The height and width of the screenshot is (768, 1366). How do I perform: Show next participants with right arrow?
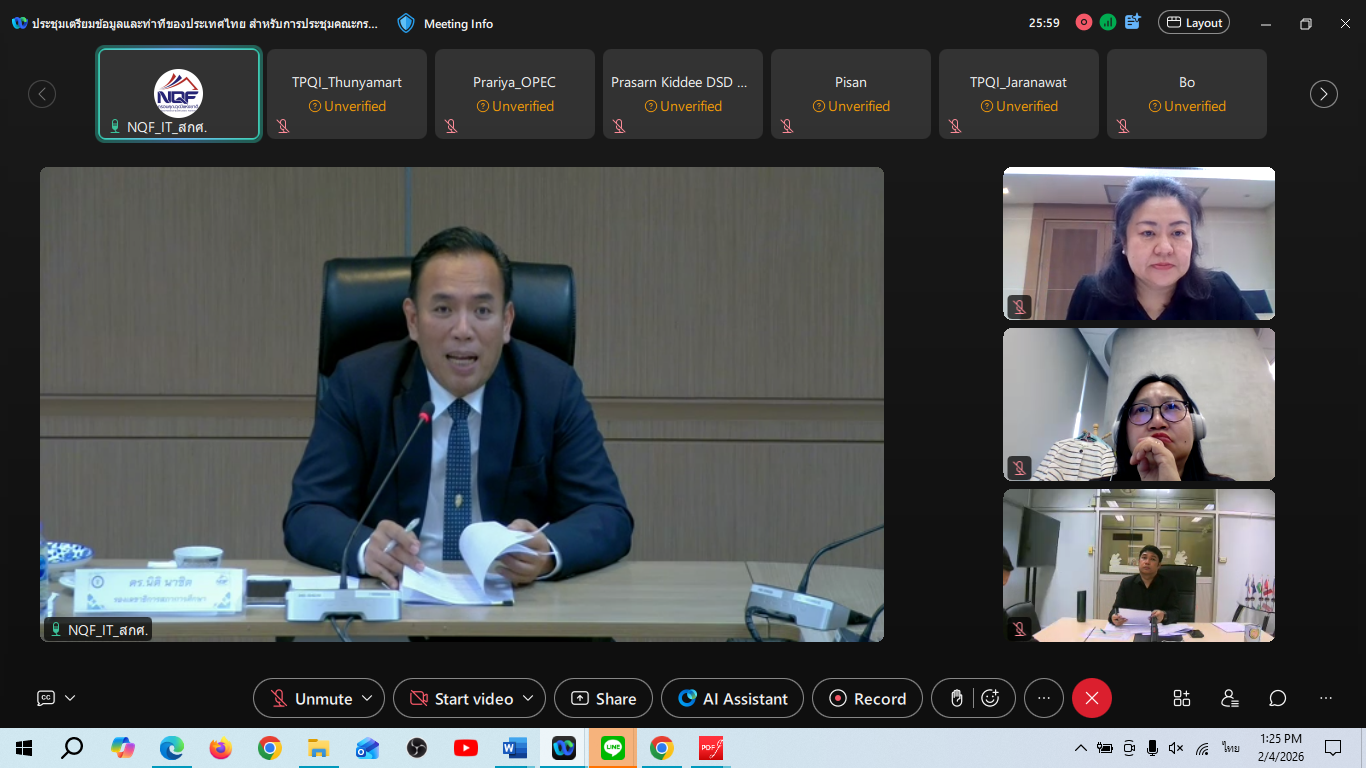pos(1324,94)
